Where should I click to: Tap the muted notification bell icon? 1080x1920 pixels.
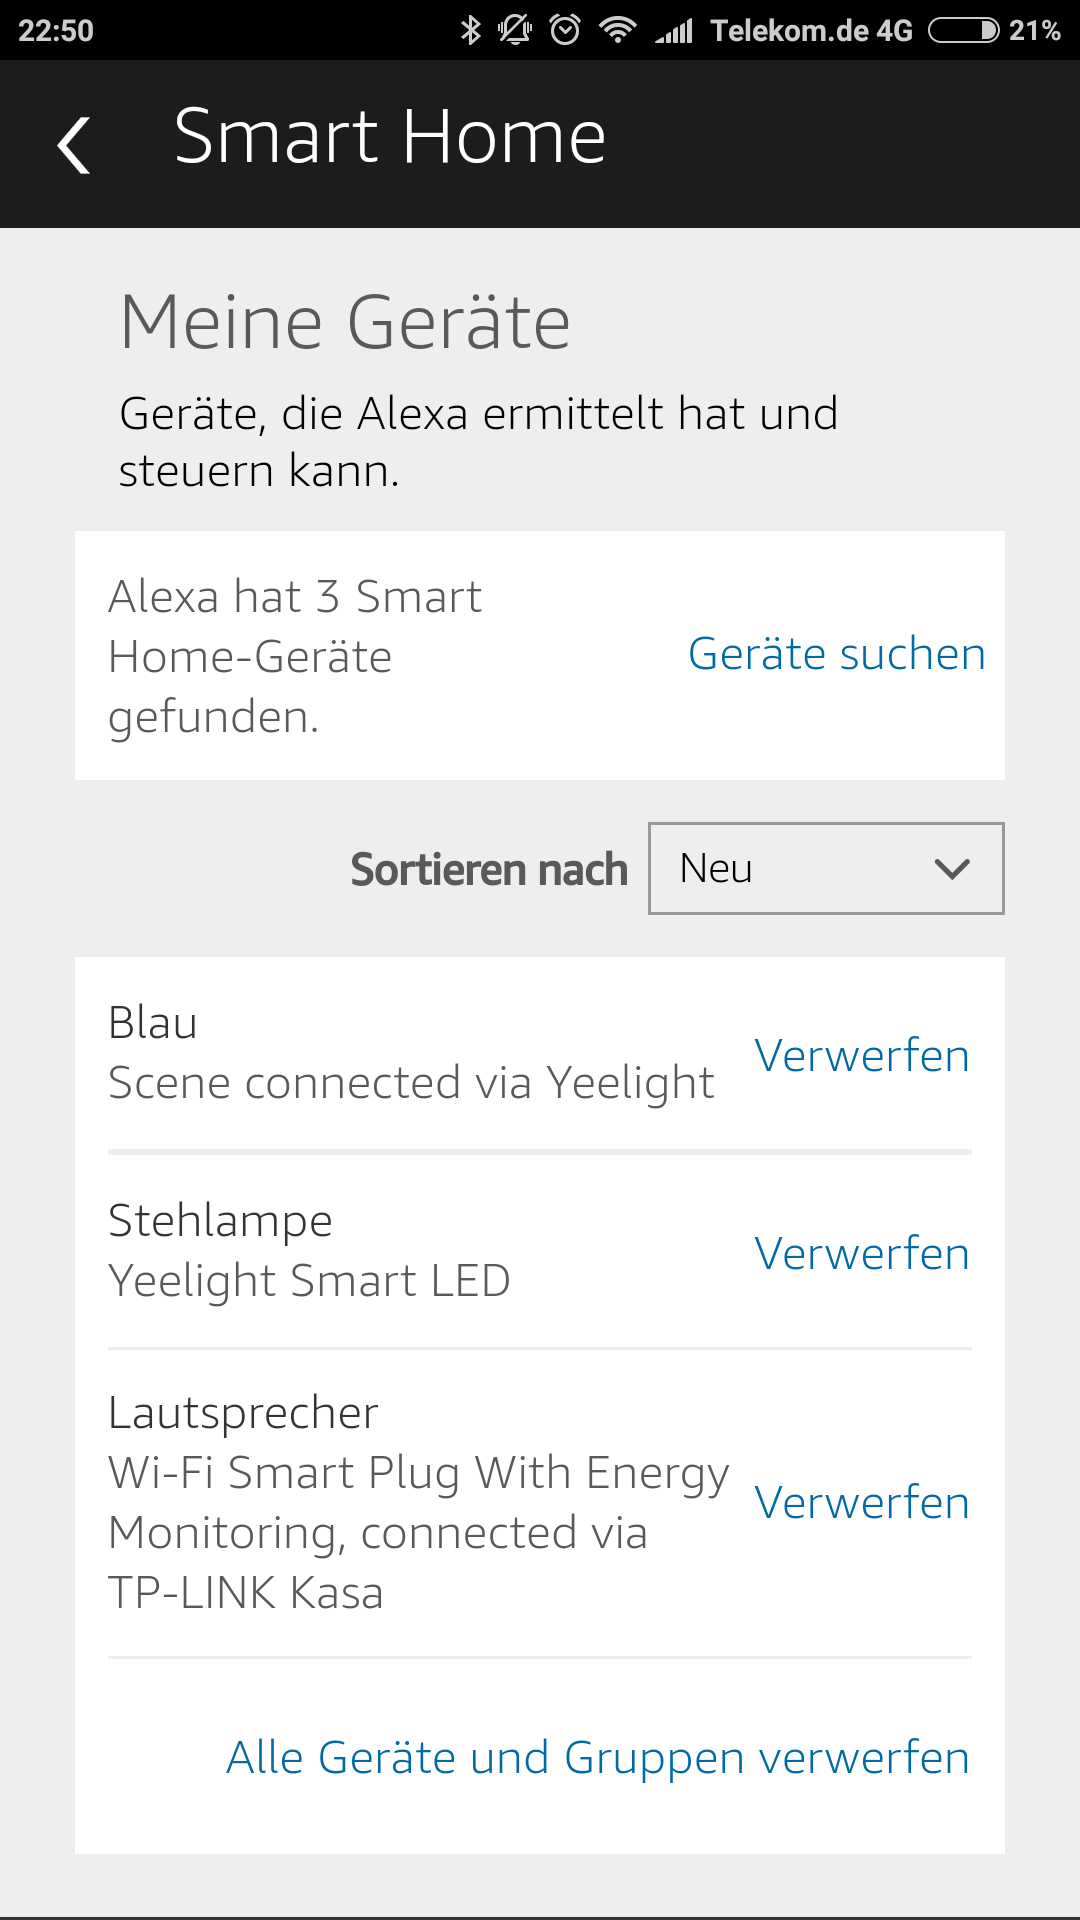point(515,30)
